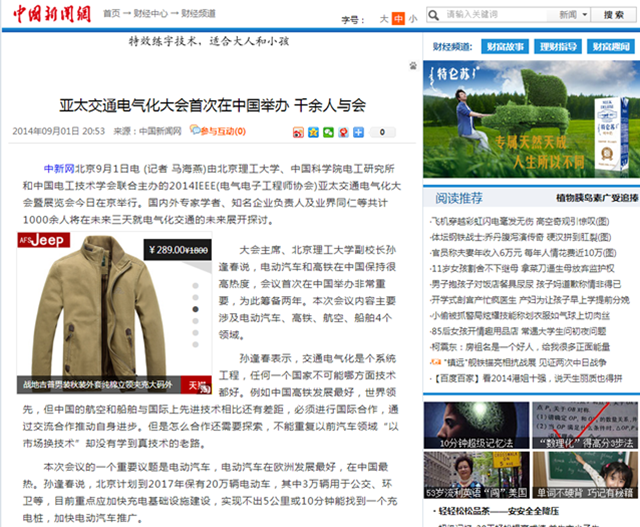
Task: Click the speech bubble participate-interact icon
Action: coord(193,131)
